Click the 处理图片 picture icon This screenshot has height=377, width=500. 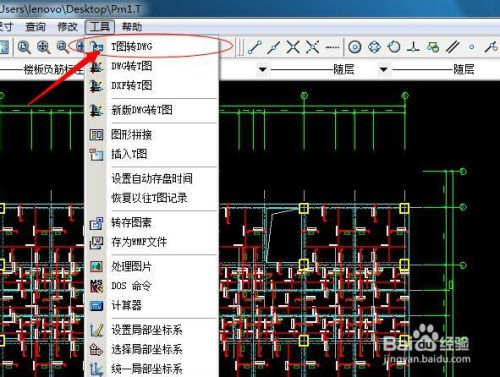(97, 267)
